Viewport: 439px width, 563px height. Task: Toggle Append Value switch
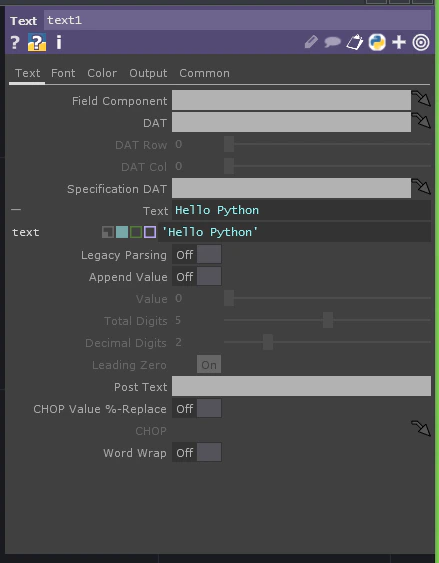[x=197, y=277]
